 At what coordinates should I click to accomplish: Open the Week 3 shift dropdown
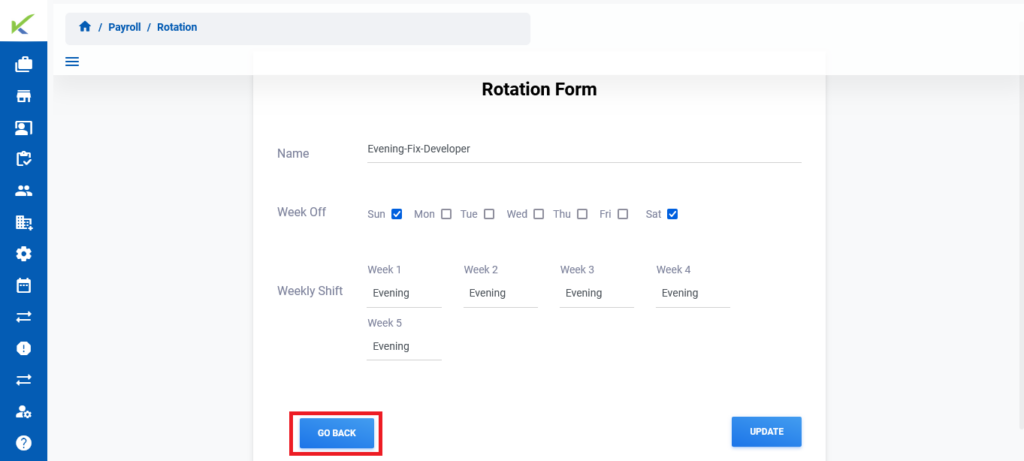tap(597, 293)
